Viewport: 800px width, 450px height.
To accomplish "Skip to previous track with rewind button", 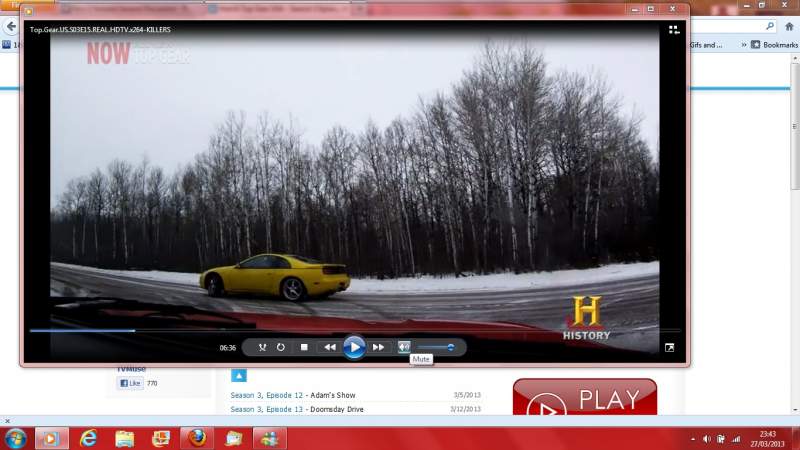I will (x=329, y=347).
